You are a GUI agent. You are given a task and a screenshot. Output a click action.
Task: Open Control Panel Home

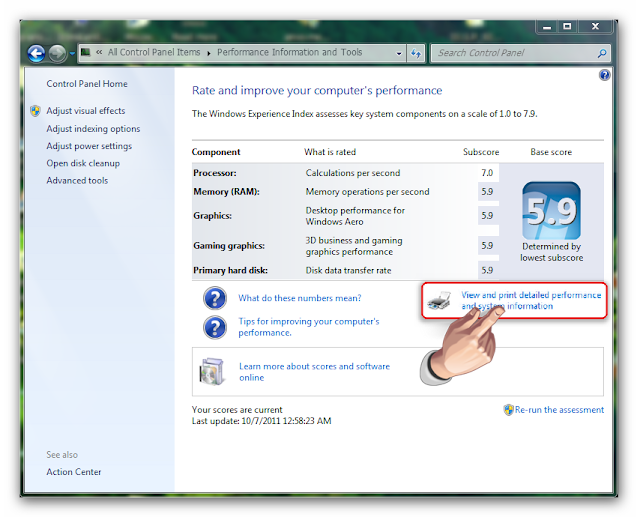click(87, 84)
